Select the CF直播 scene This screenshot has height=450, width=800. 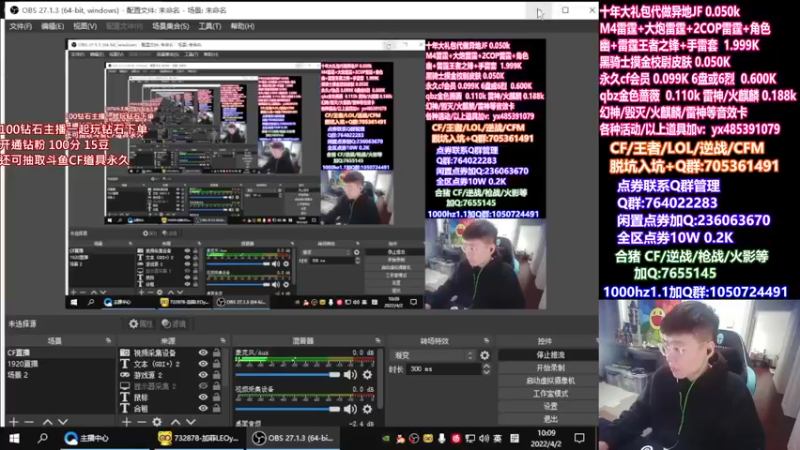tap(60, 353)
